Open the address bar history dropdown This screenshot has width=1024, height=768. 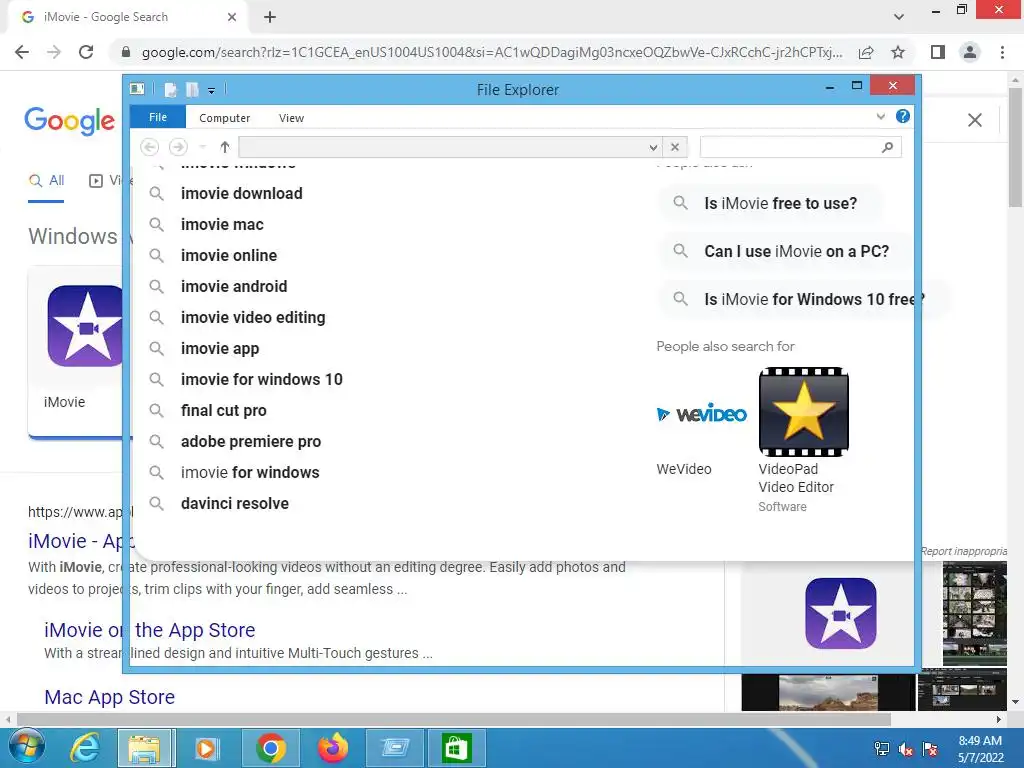[653, 148]
